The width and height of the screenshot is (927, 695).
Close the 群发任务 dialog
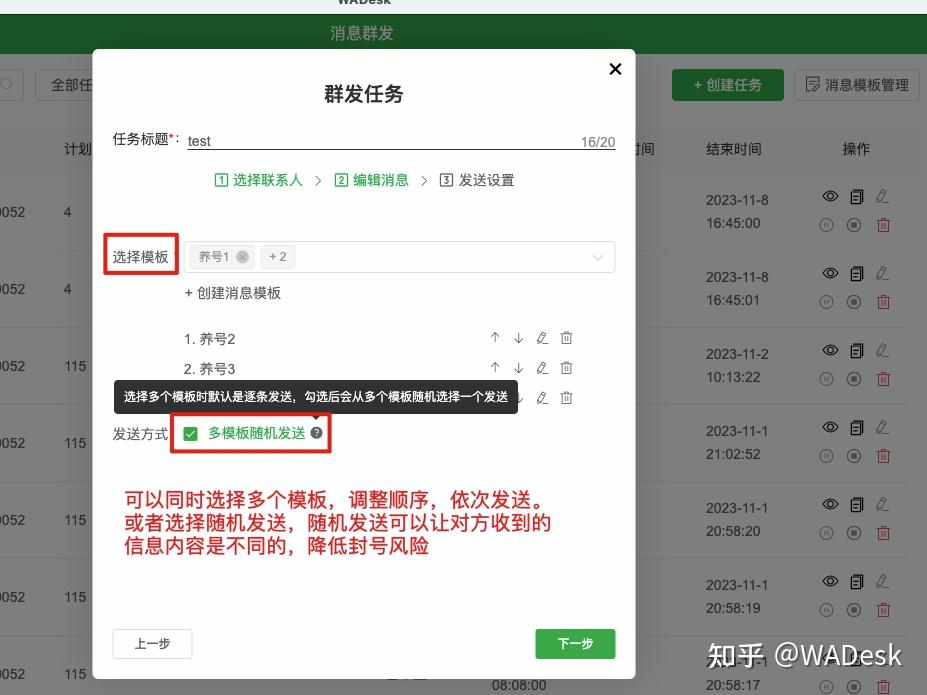615,69
